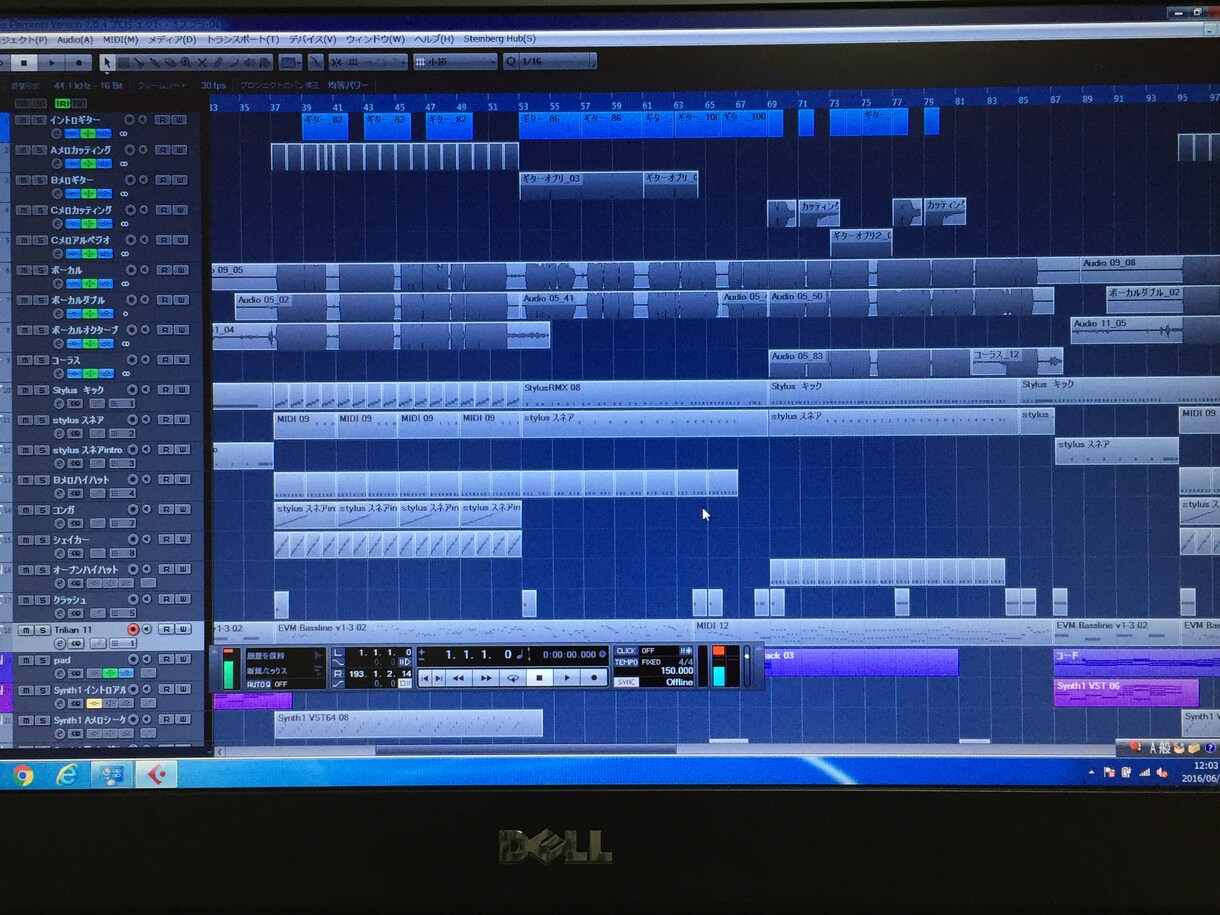
Task: Open the Steinberg Hub(S) menu
Action: (x=500, y=40)
